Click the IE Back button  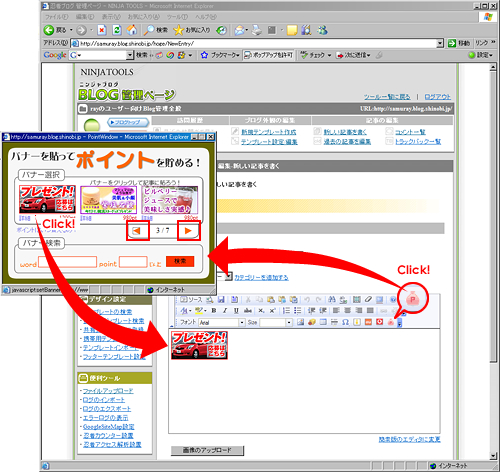coord(55,30)
